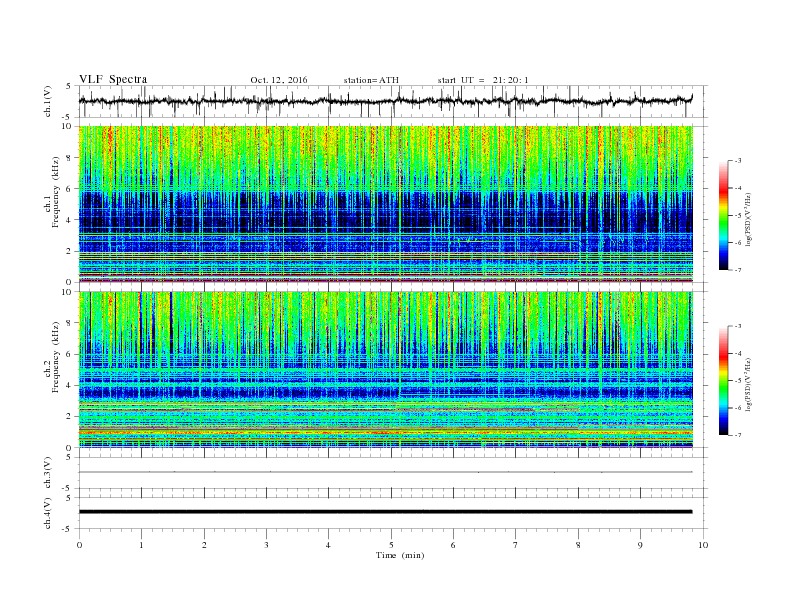Click inside the ch.1 spectrogram panel
792x612 pixels.
point(386,204)
